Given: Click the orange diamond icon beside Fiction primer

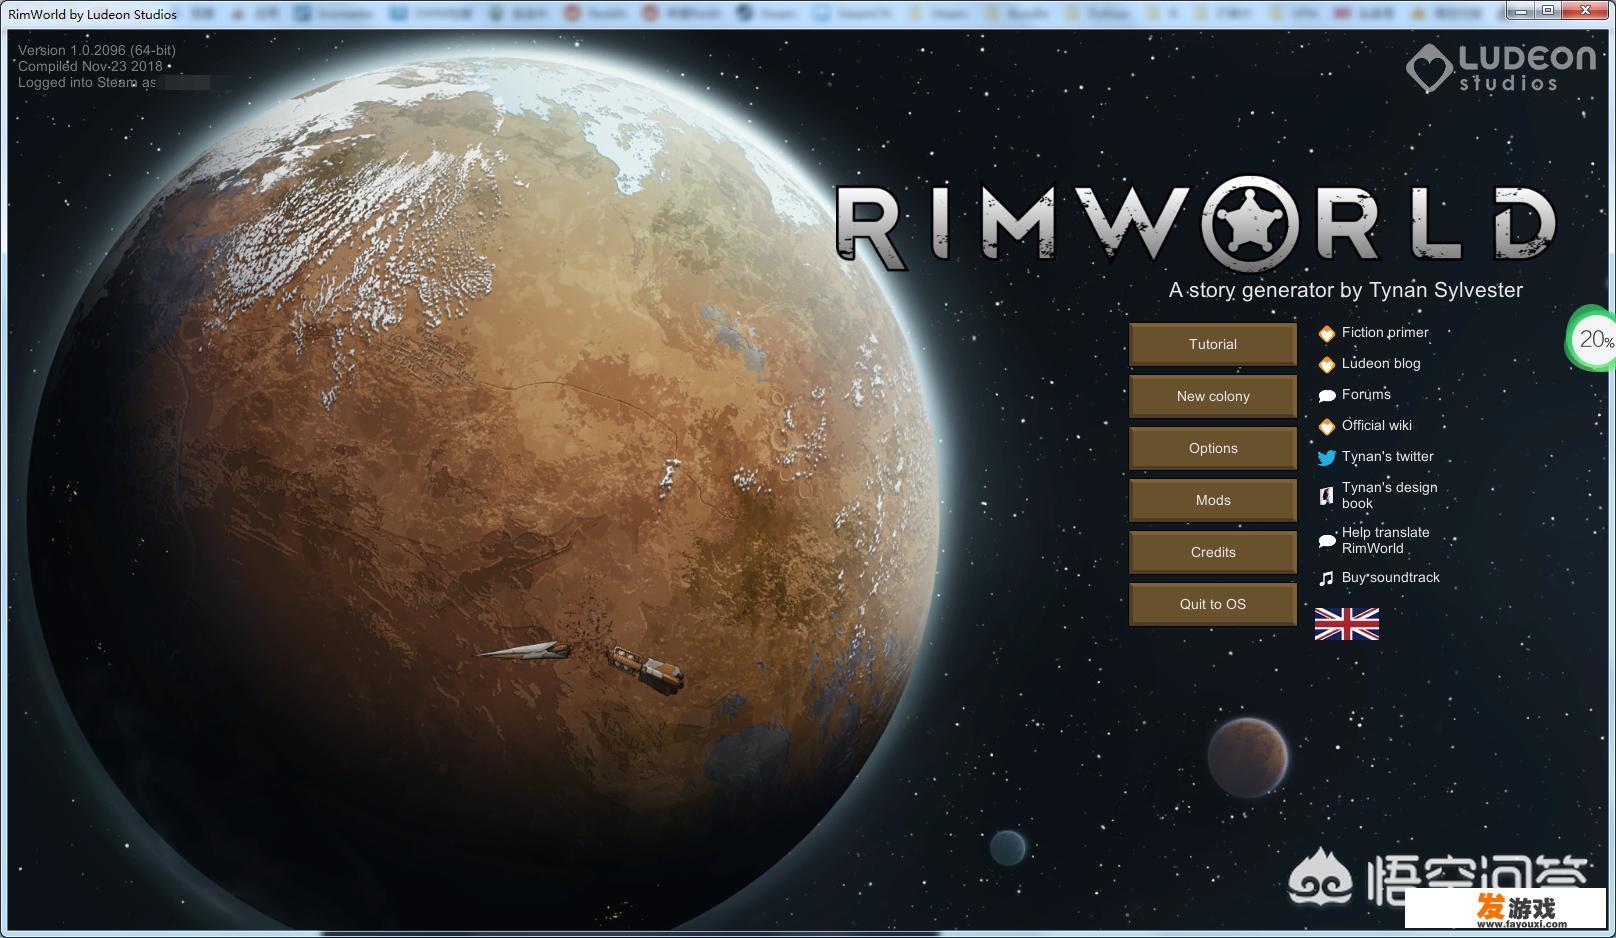Looking at the screenshot, I should (1327, 333).
